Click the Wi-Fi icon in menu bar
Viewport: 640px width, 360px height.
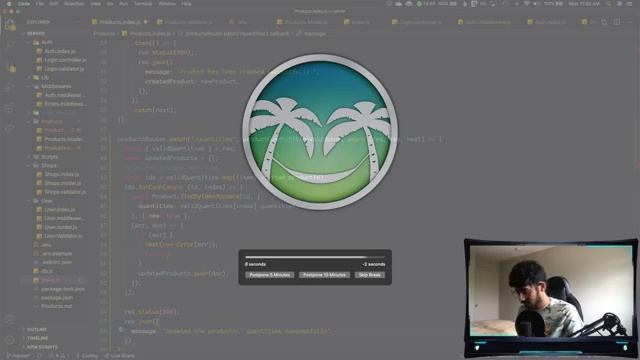coord(527,4)
